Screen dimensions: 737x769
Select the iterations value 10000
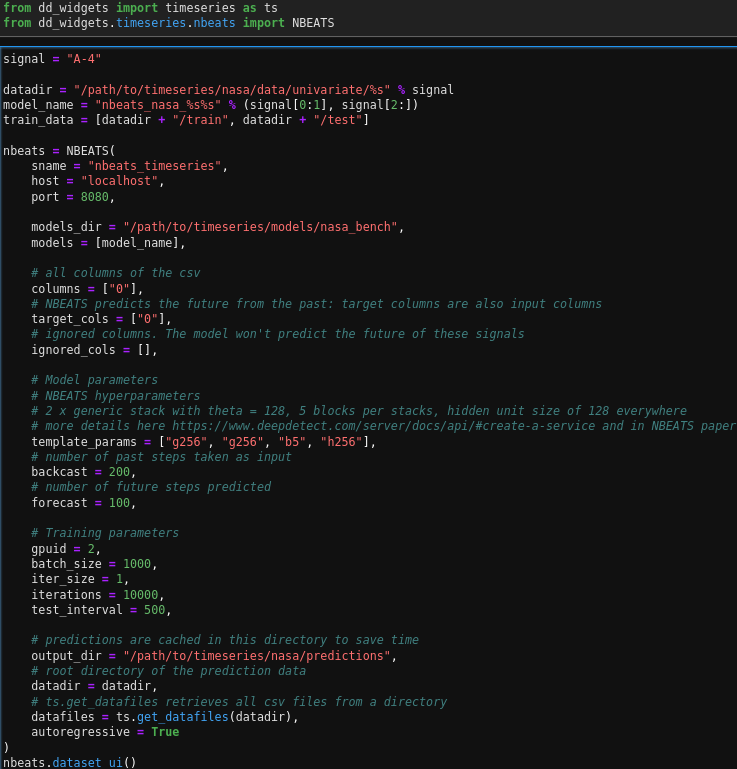point(140,595)
